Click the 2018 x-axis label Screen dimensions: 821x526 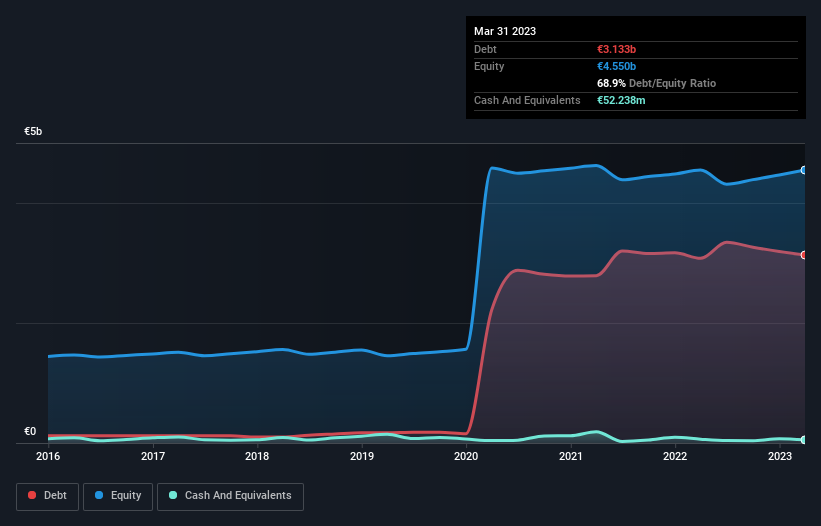[x=257, y=456]
